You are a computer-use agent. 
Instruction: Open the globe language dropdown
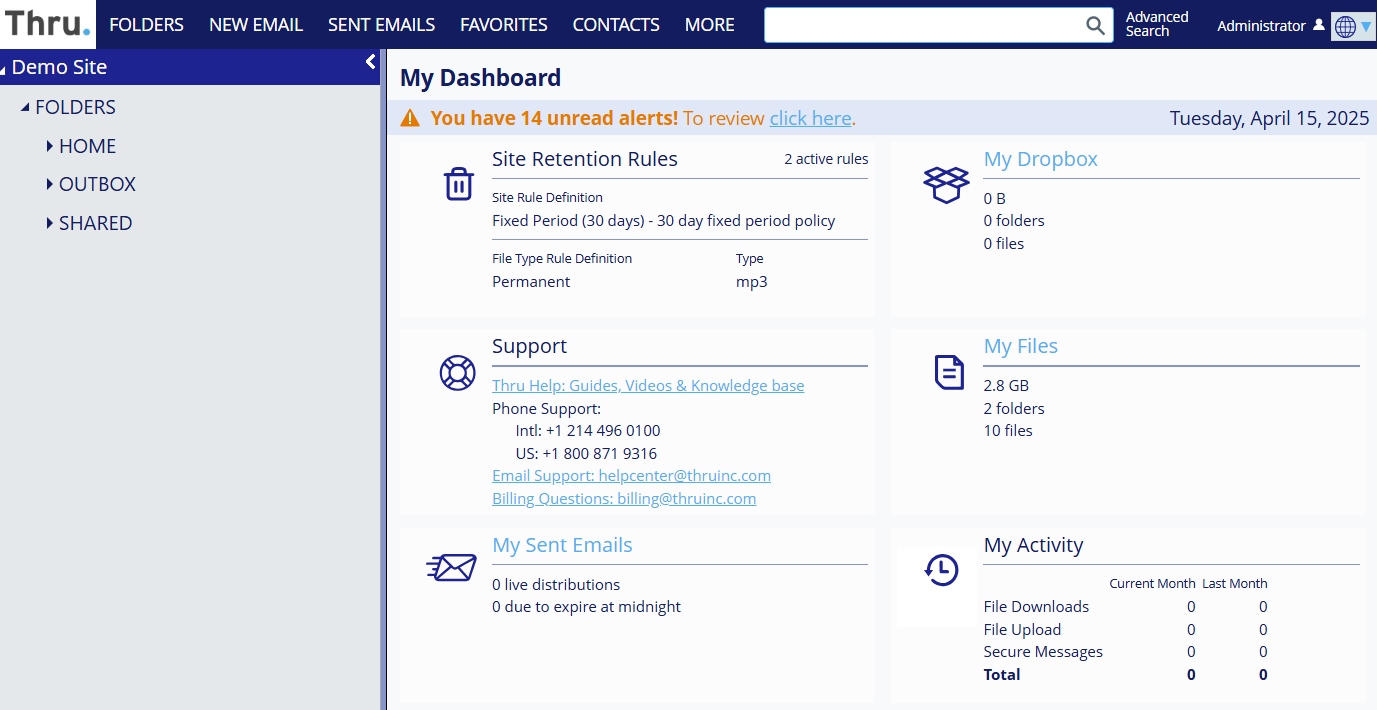1353,26
